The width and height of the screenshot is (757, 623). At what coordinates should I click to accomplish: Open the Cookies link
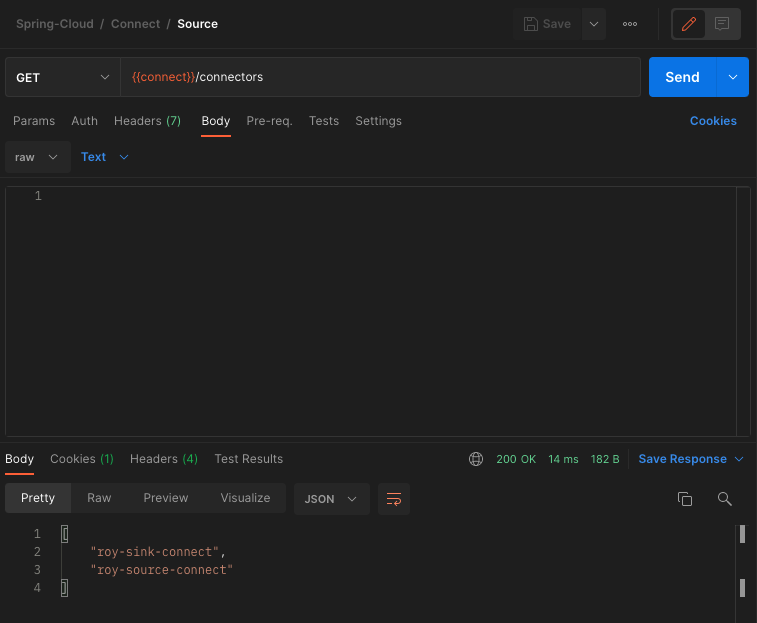(713, 121)
